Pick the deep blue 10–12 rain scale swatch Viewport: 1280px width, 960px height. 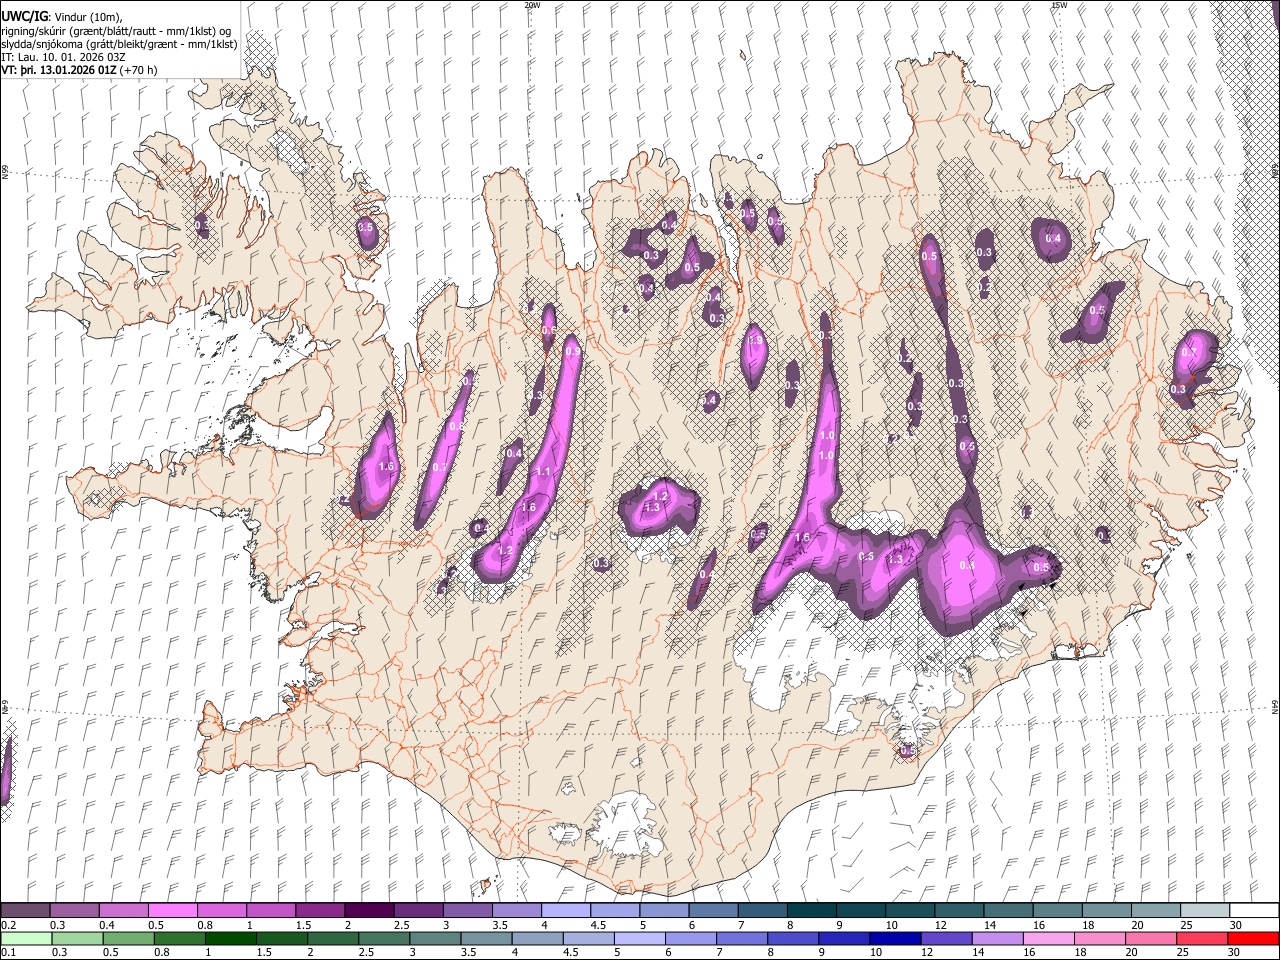pos(895,938)
